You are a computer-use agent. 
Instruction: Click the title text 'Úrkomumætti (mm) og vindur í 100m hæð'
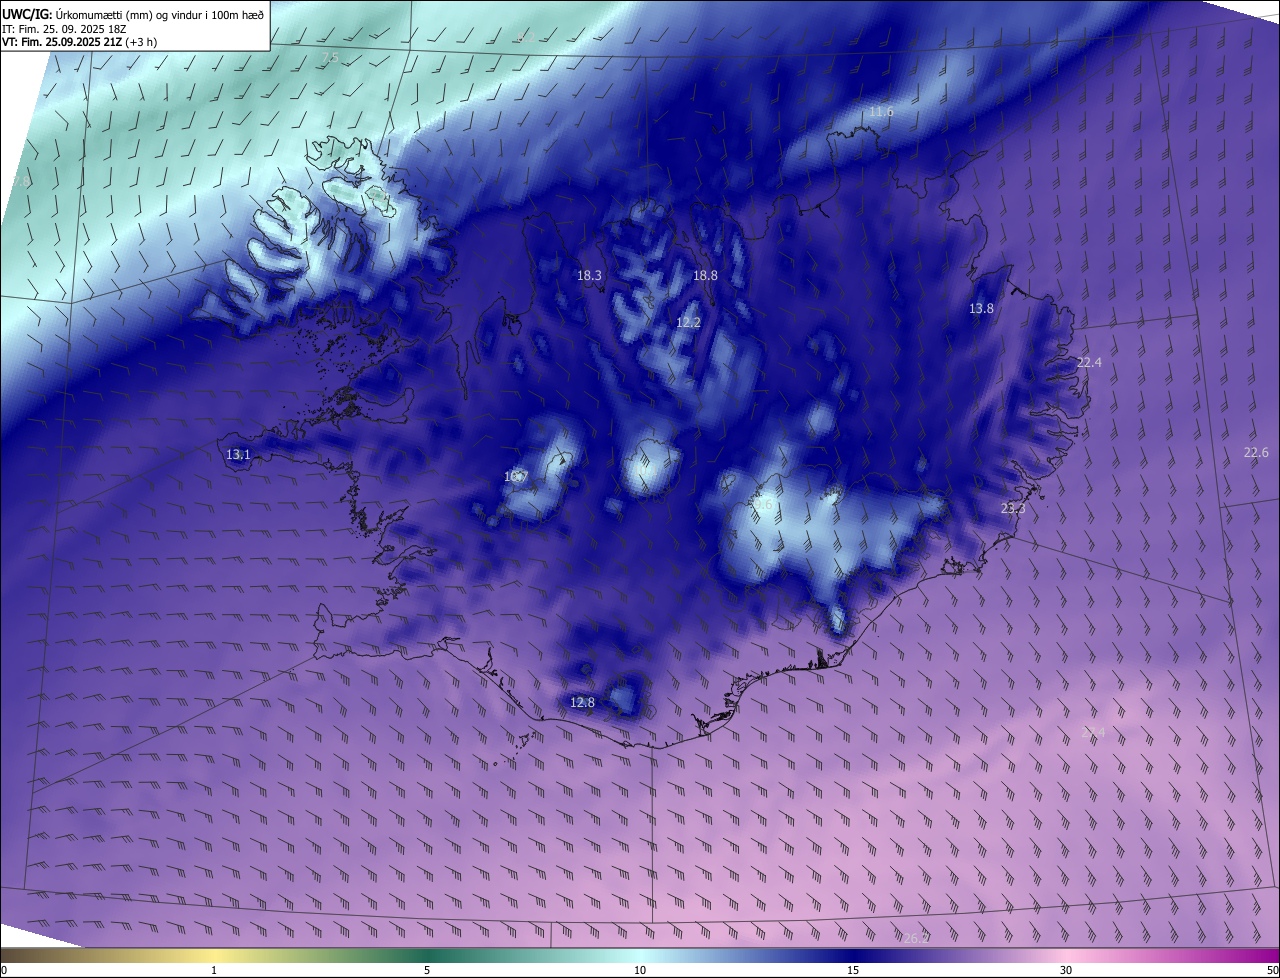160,14
